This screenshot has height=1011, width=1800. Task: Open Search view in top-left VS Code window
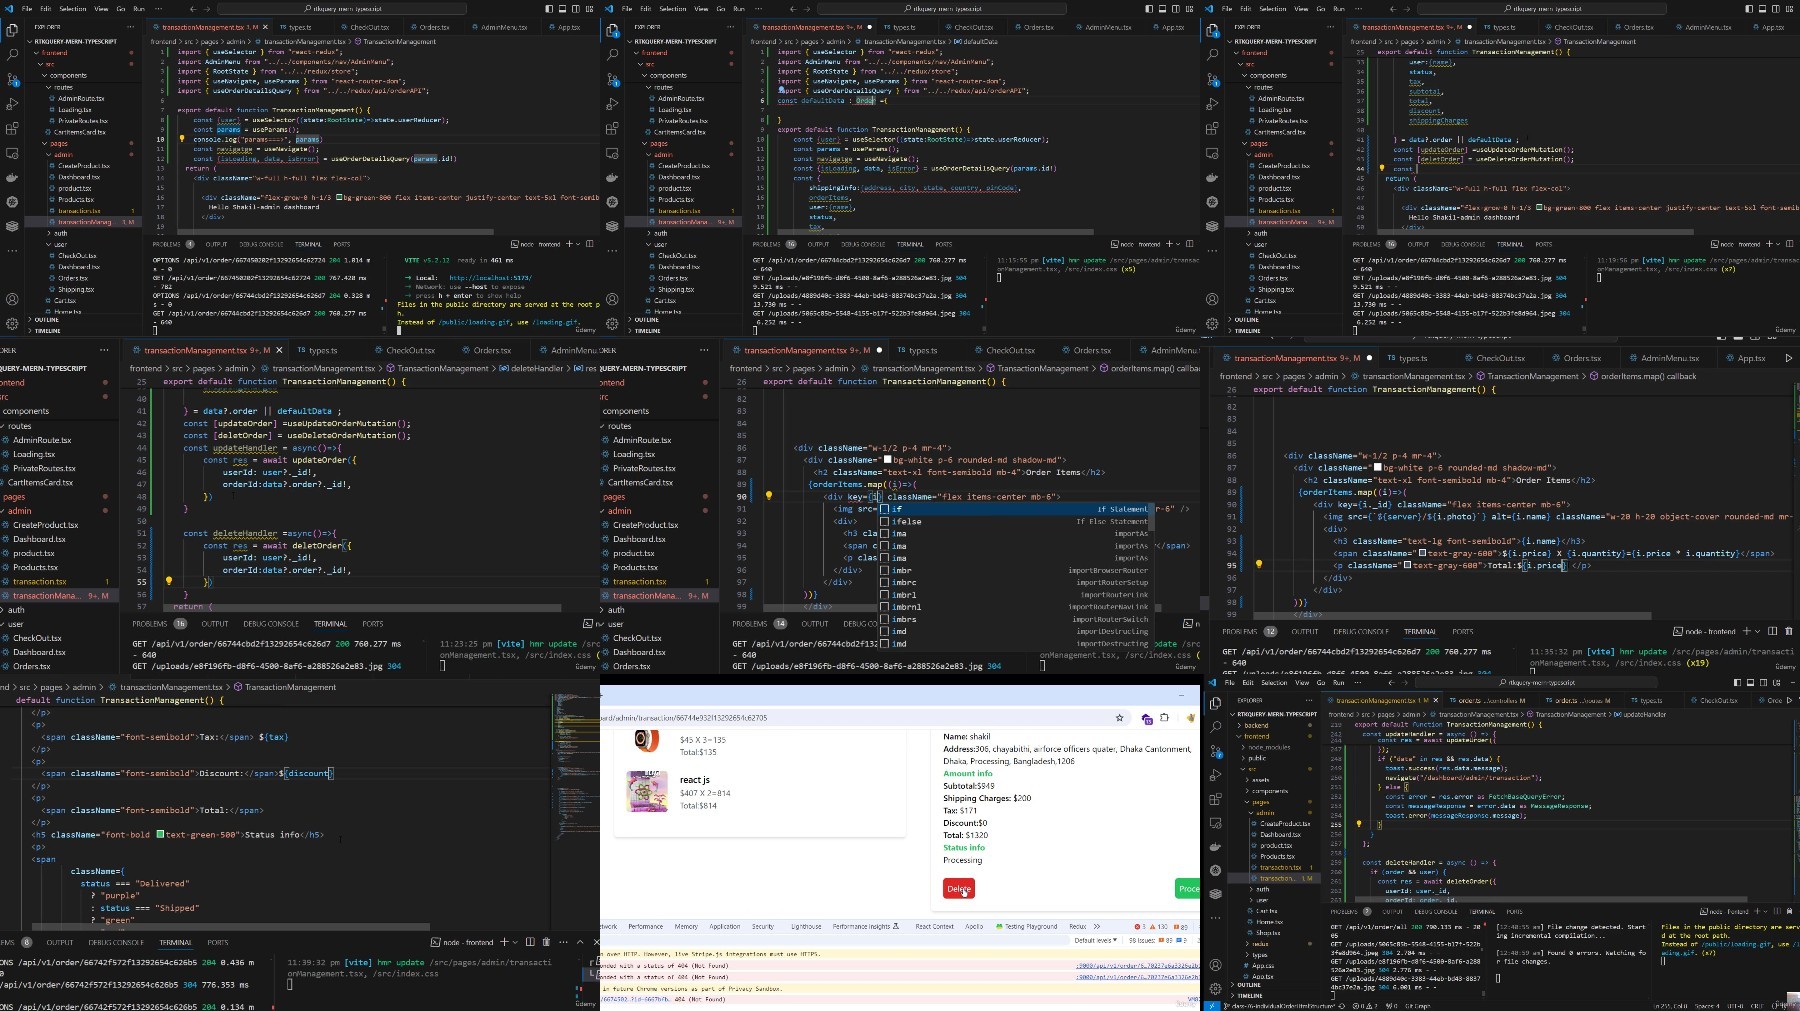click(12, 55)
